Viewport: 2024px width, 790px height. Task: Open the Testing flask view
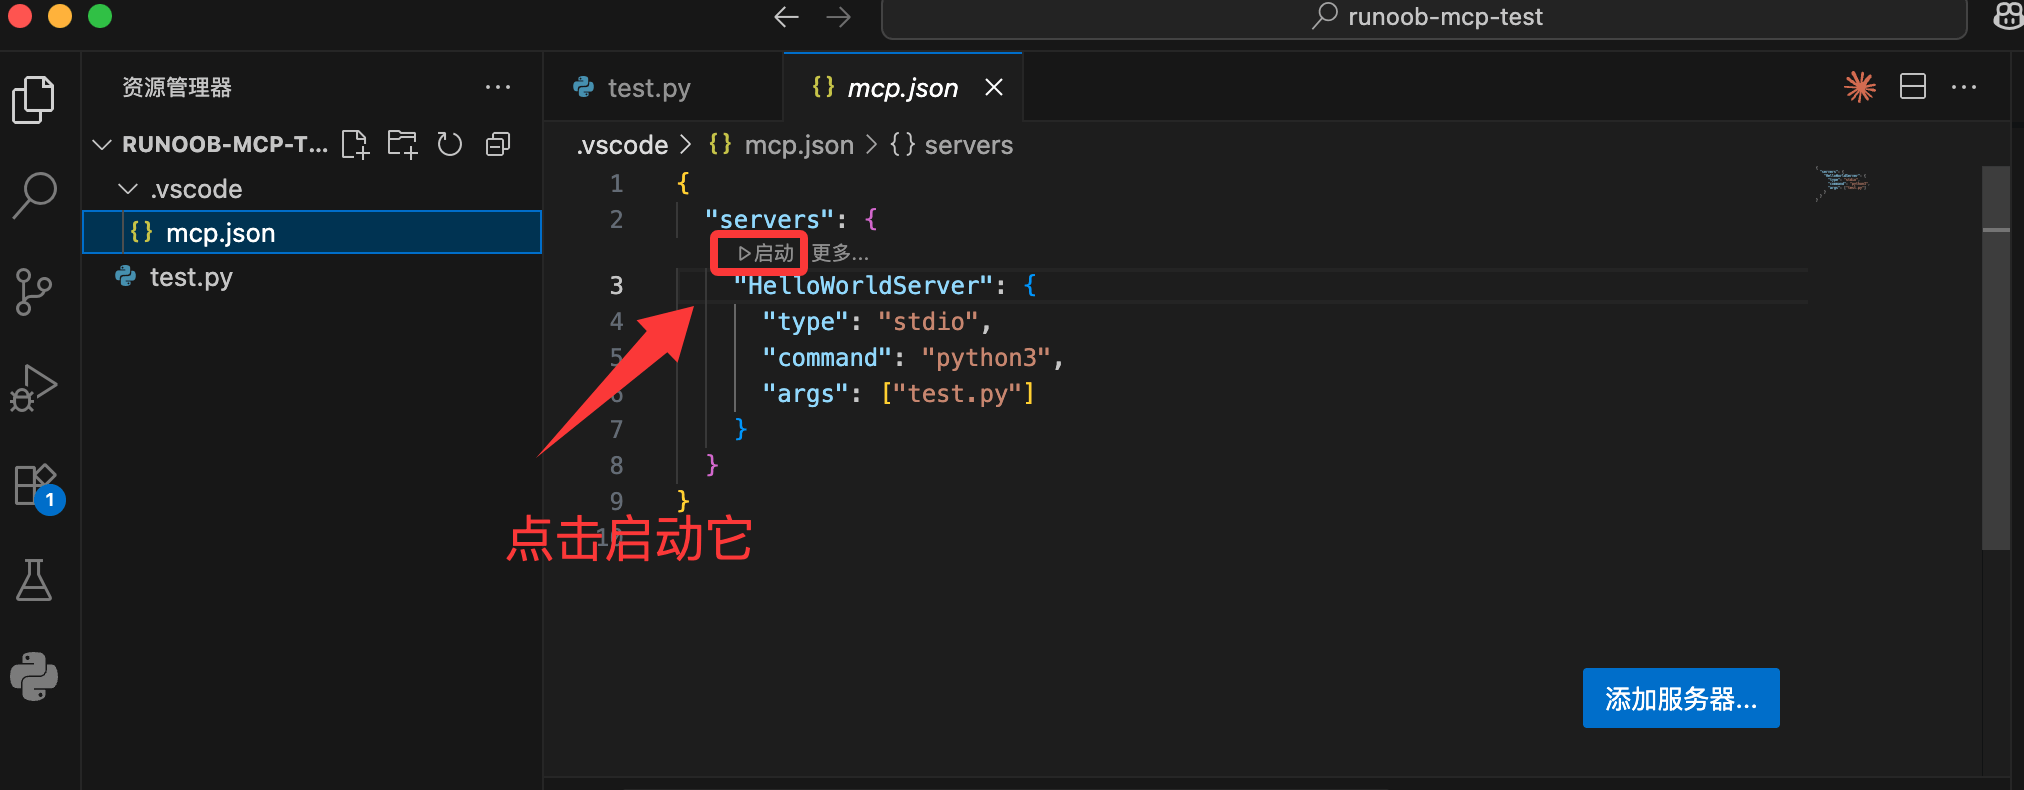tap(34, 580)
